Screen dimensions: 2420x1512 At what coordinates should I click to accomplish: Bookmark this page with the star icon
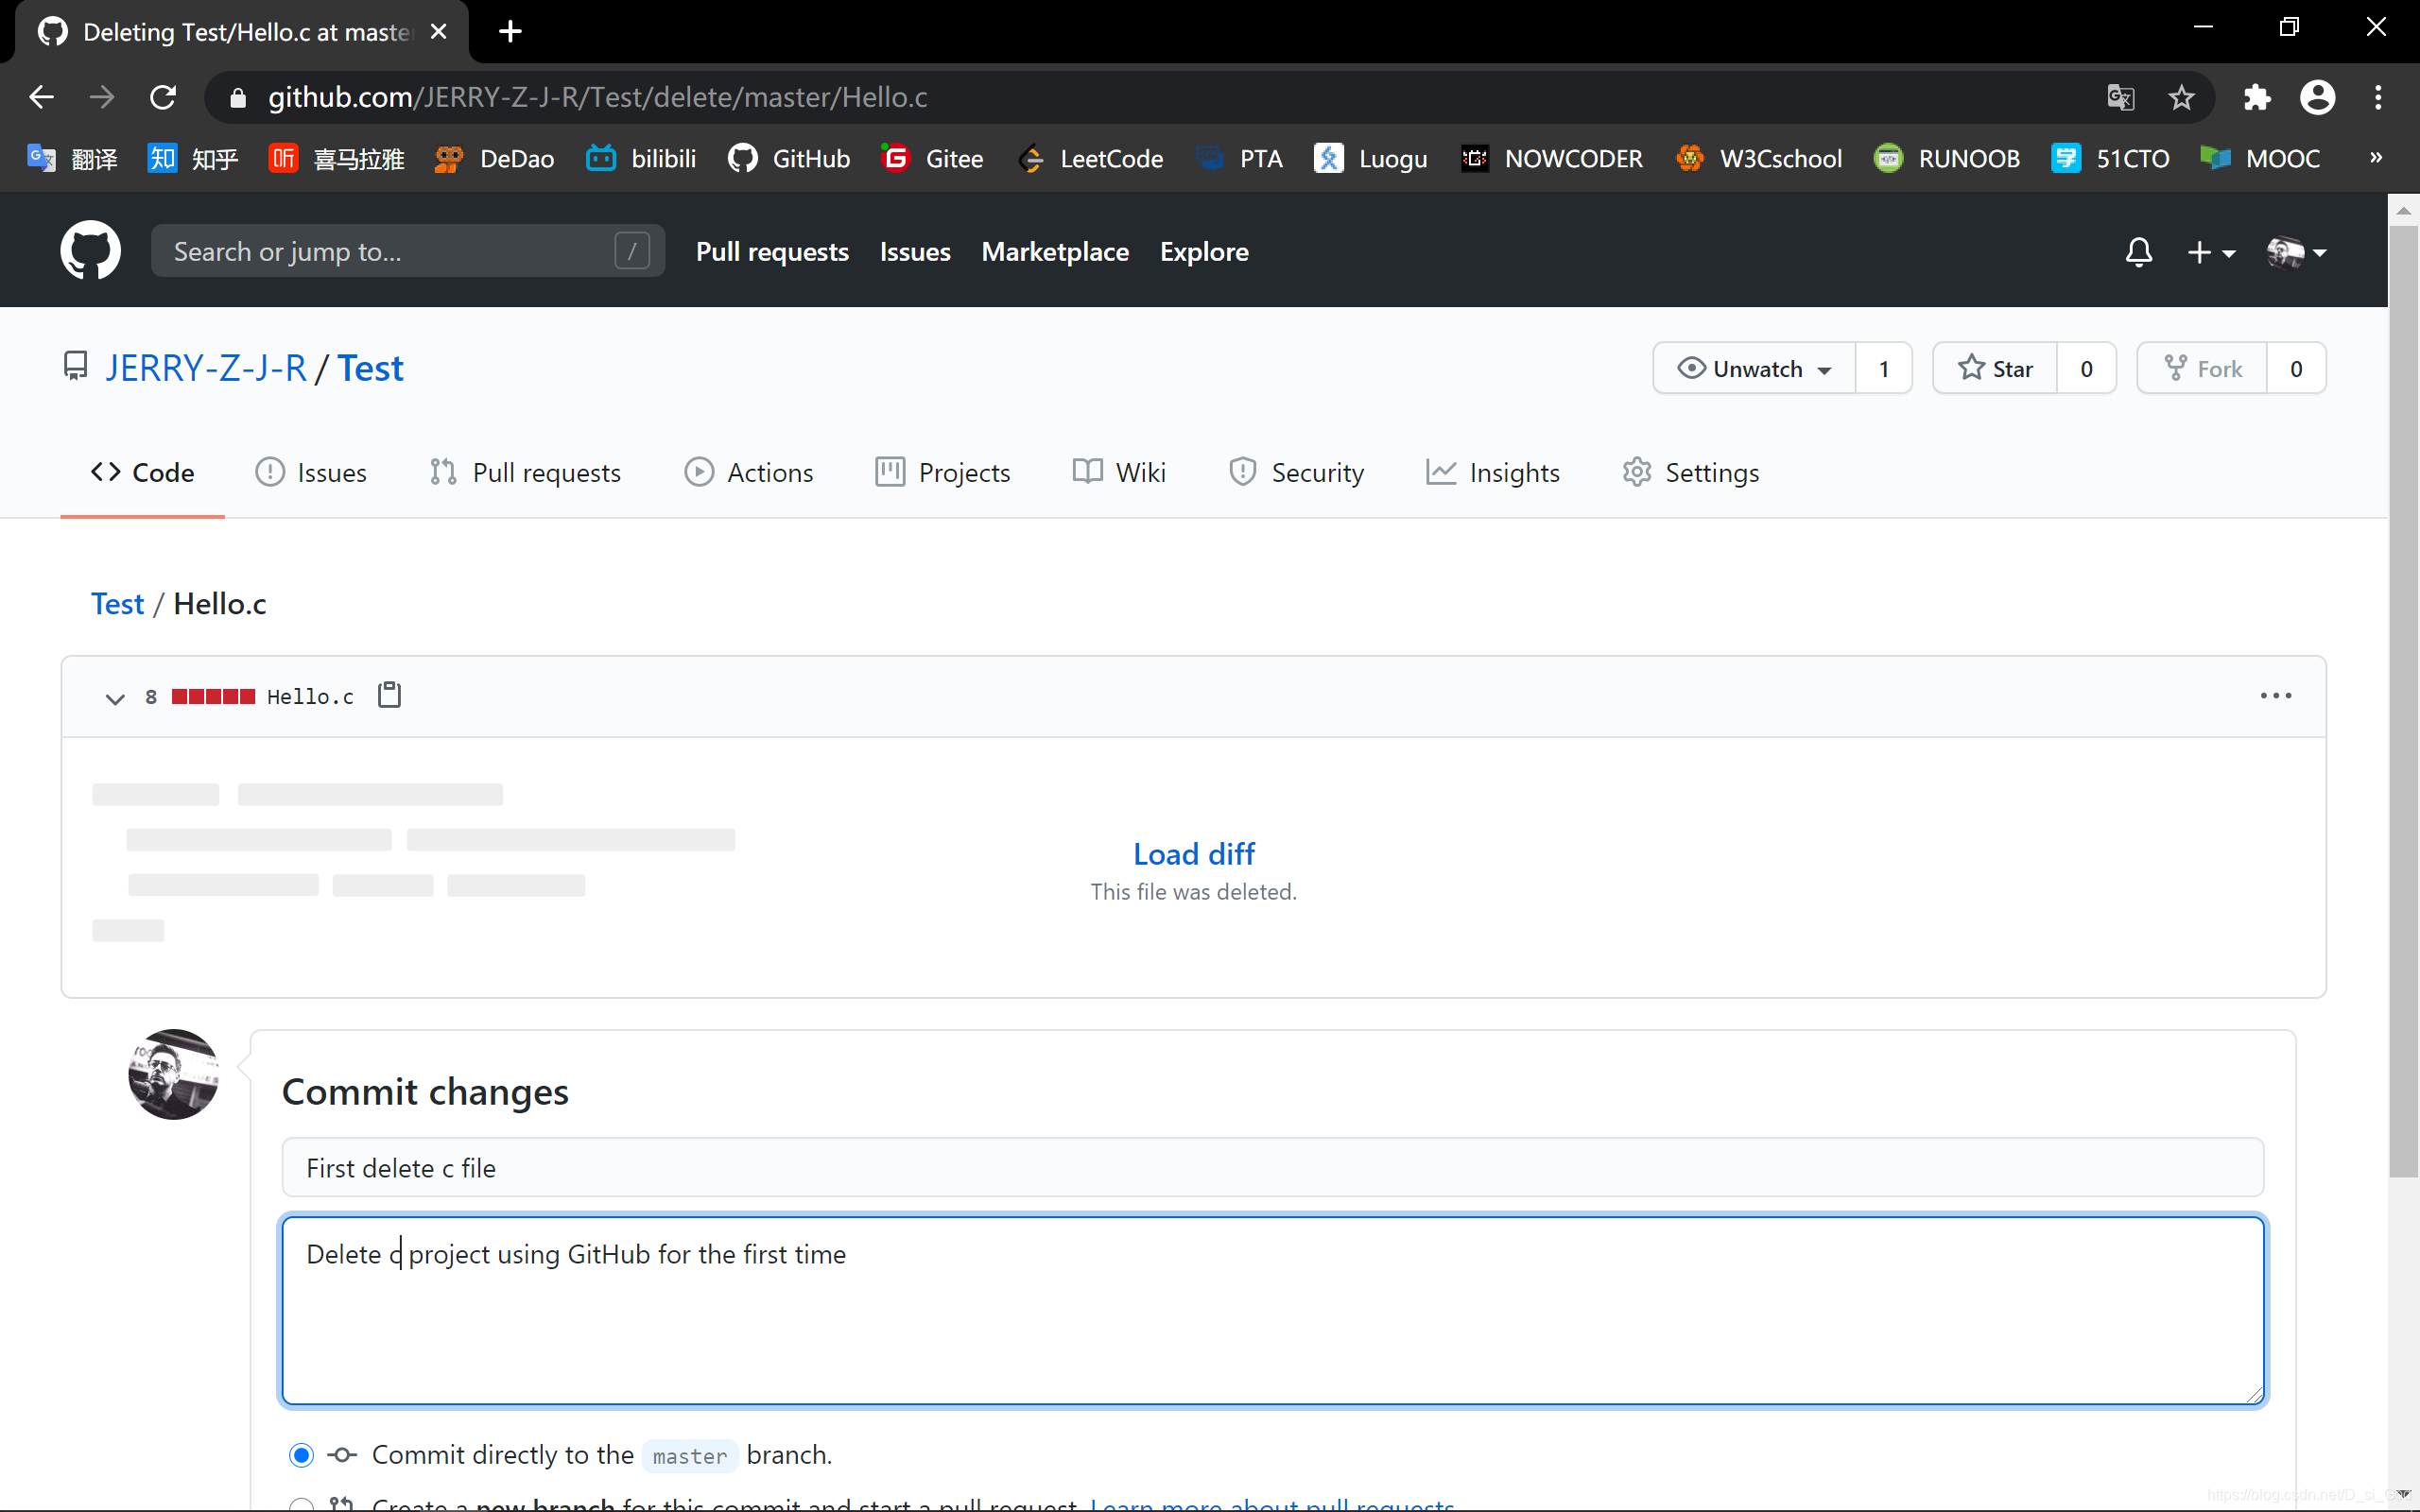coord(2181,97)
